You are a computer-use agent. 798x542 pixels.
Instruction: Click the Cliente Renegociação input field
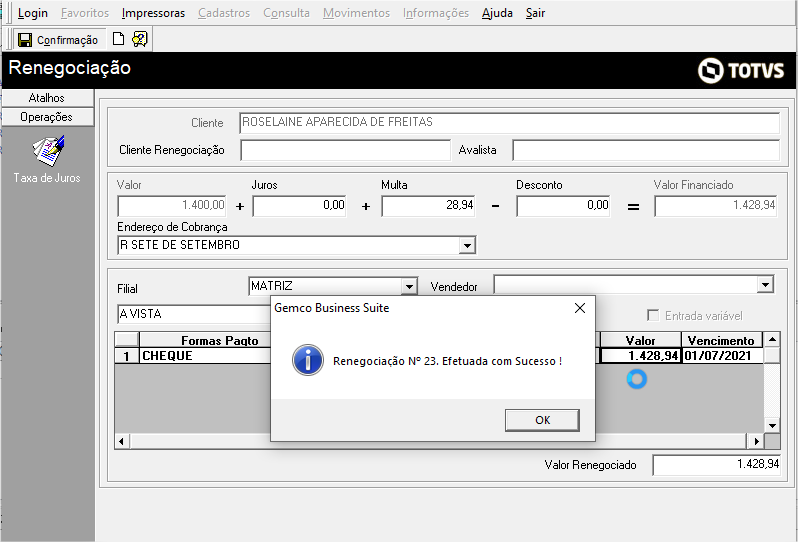pyautogui.click(x=346, y=150)
